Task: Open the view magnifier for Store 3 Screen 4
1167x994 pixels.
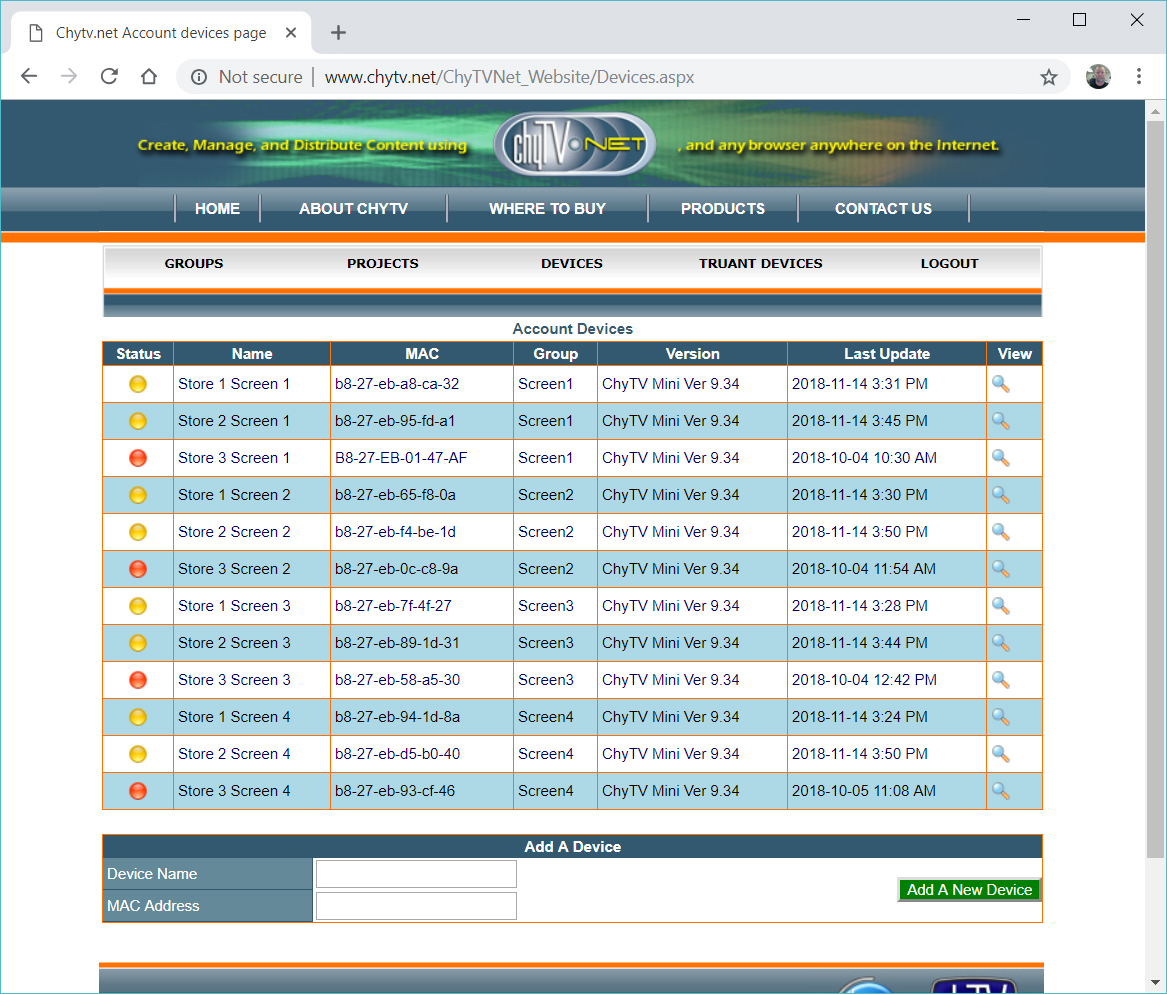Action: click(x=1001, y=791)
